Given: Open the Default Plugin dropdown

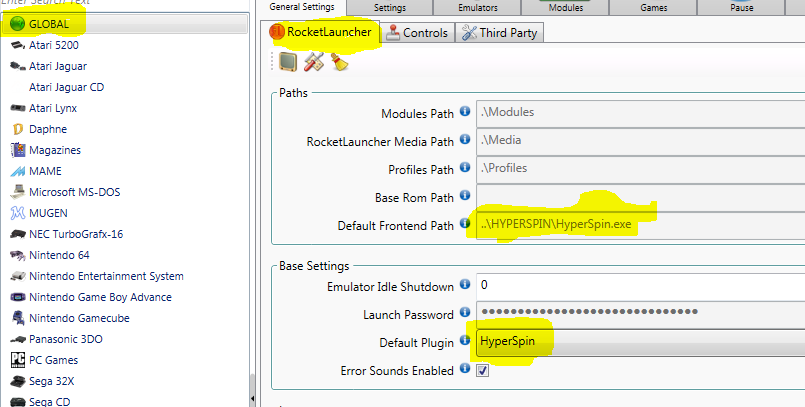Looking at the screenshot, I should [640, 342].
